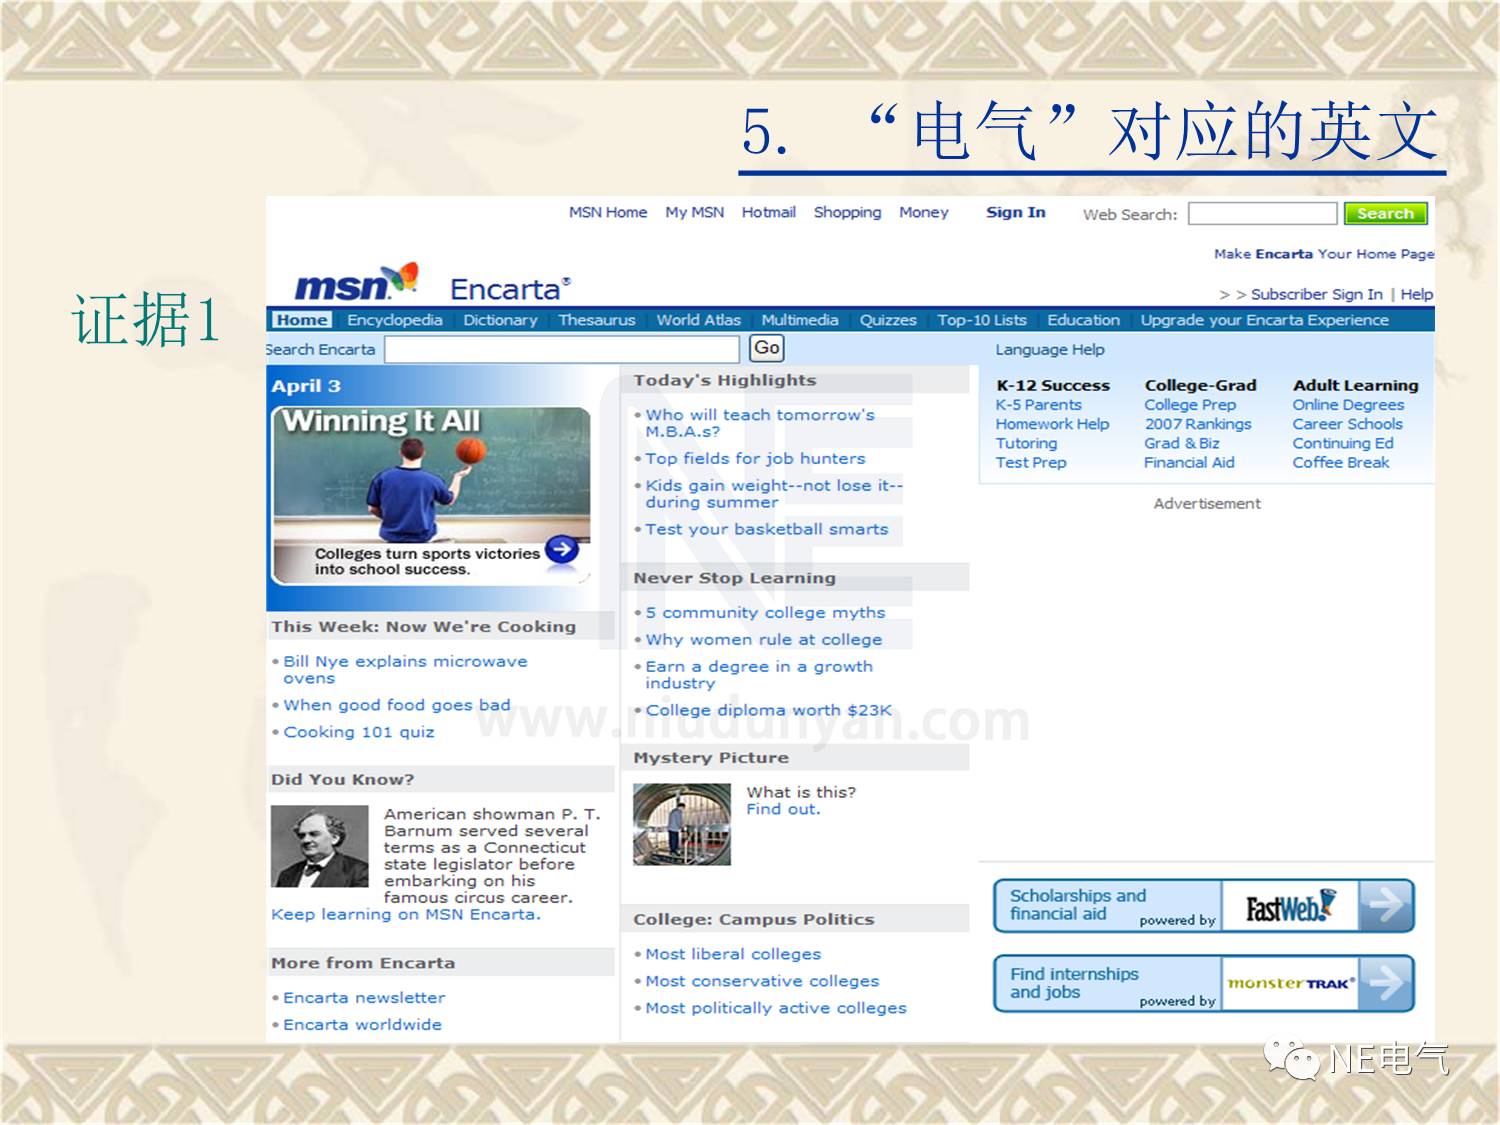The height and width of the screenshot is (1125, 1500).
Task: Open '5 community college myths'
Action: 765,612
